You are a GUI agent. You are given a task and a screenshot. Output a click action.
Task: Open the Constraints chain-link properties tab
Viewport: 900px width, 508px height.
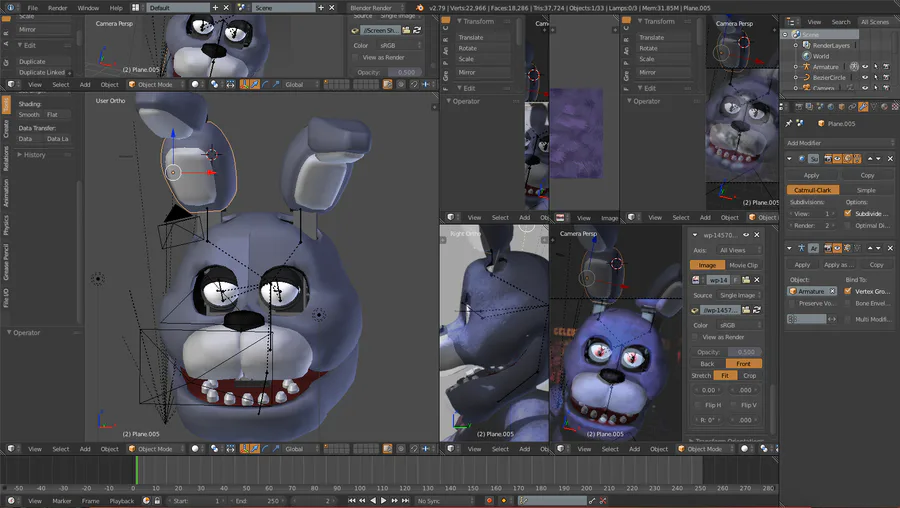click(852, 107)
